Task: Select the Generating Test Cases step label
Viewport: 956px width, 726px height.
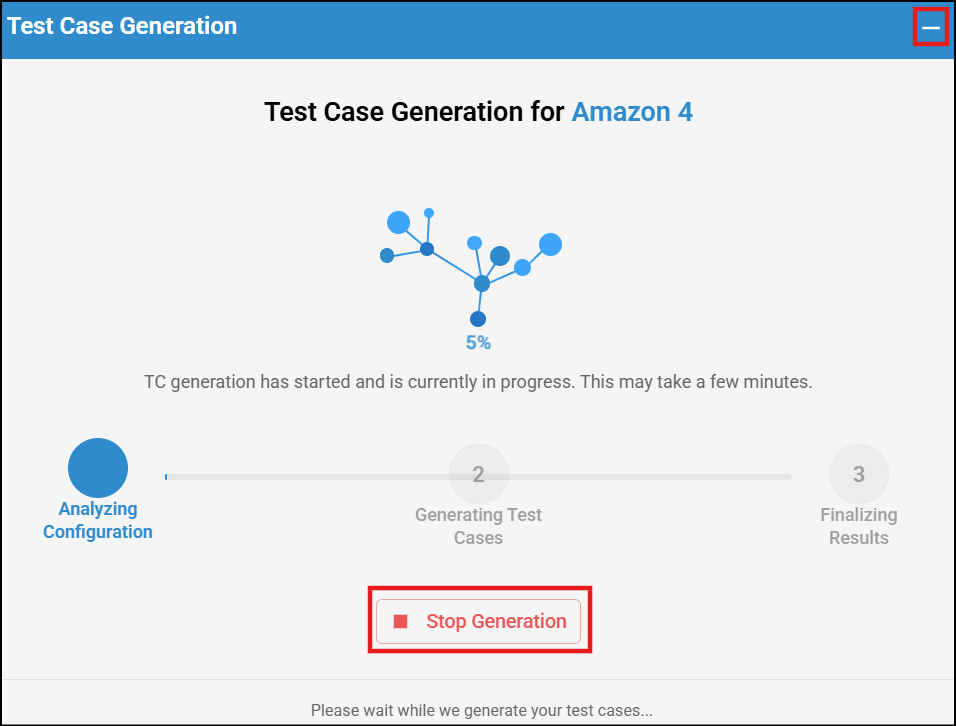Action: [478, 526]
